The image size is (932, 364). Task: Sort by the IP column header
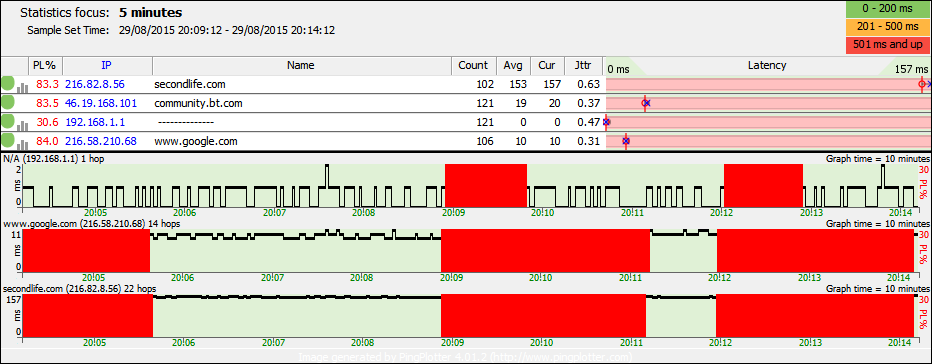click(107, 65)
